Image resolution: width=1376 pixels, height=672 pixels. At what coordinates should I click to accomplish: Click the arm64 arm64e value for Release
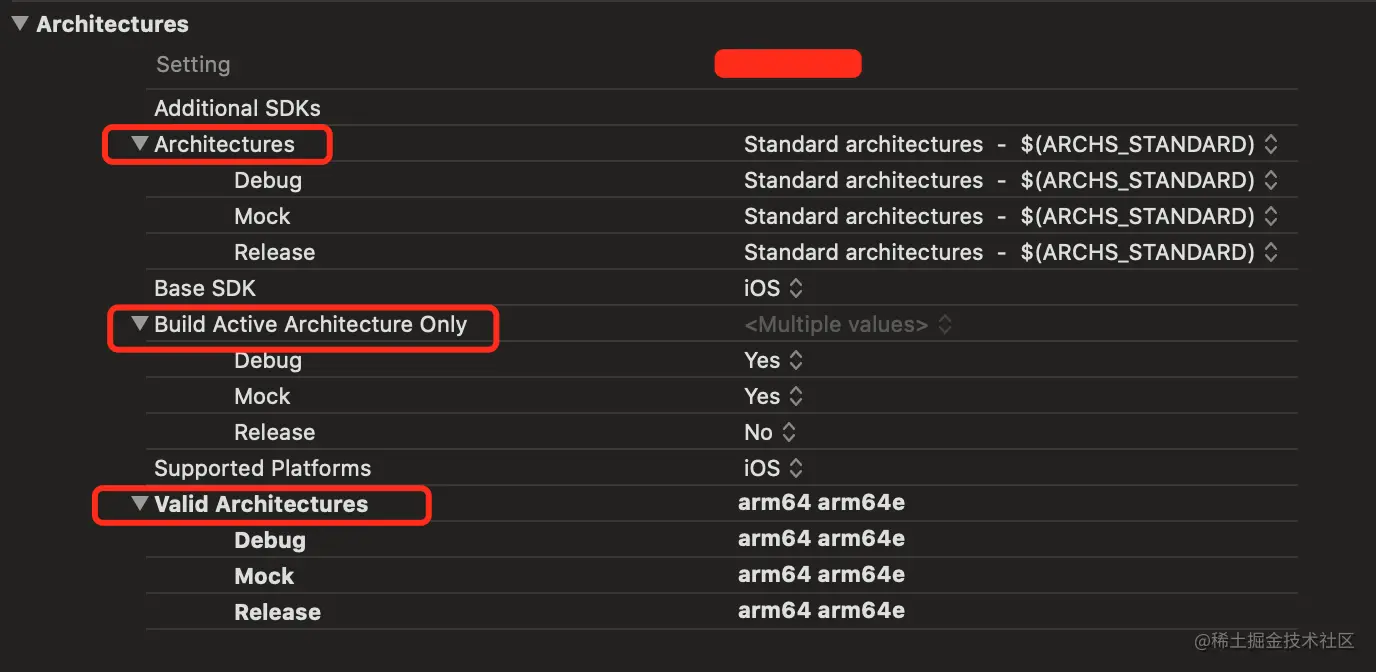tap(821, 611)
